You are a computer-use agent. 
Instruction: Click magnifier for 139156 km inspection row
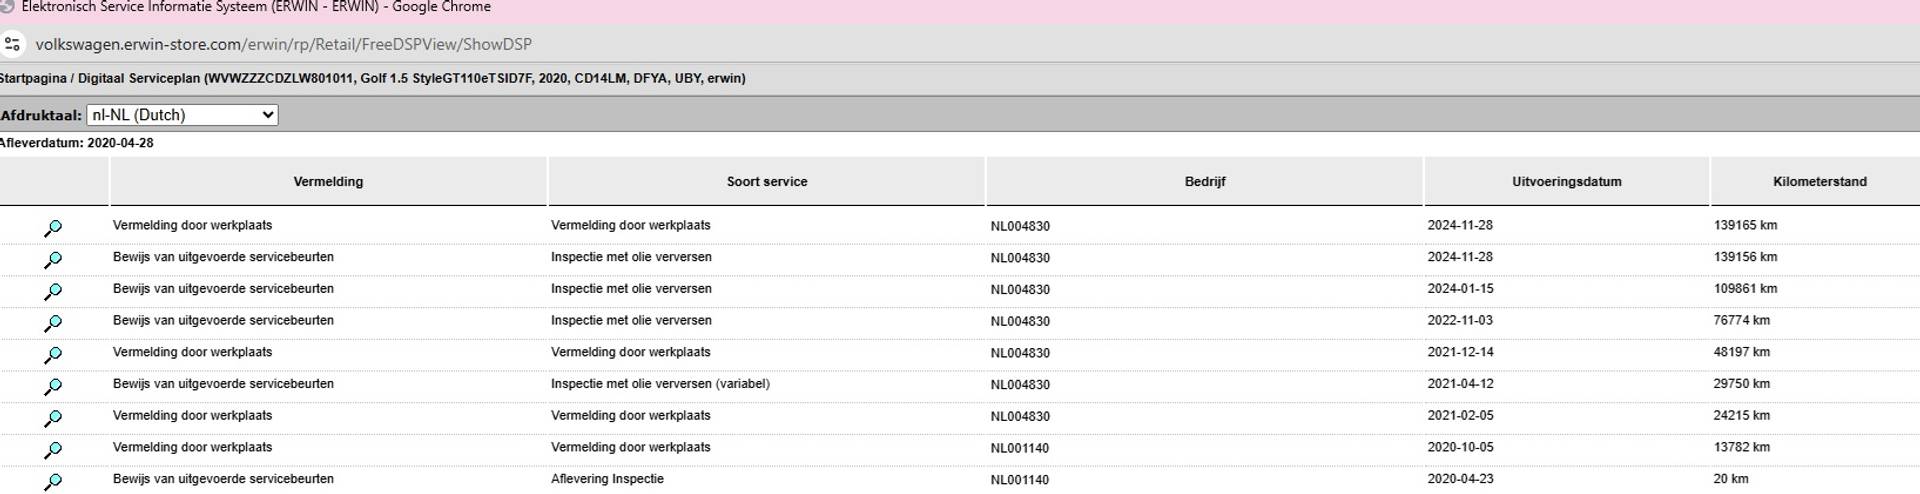[53, 260]
